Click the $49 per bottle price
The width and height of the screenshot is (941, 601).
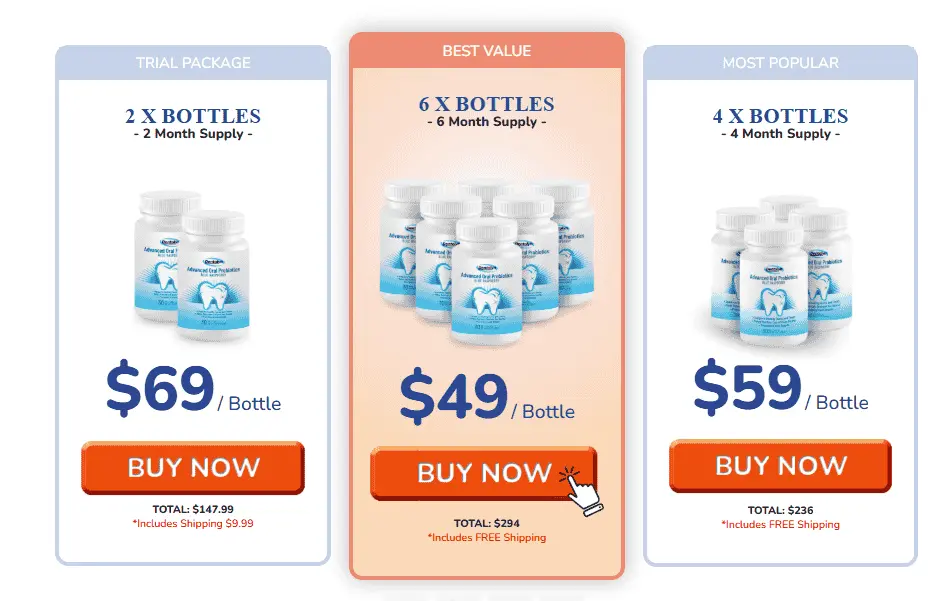coord(487,397)
